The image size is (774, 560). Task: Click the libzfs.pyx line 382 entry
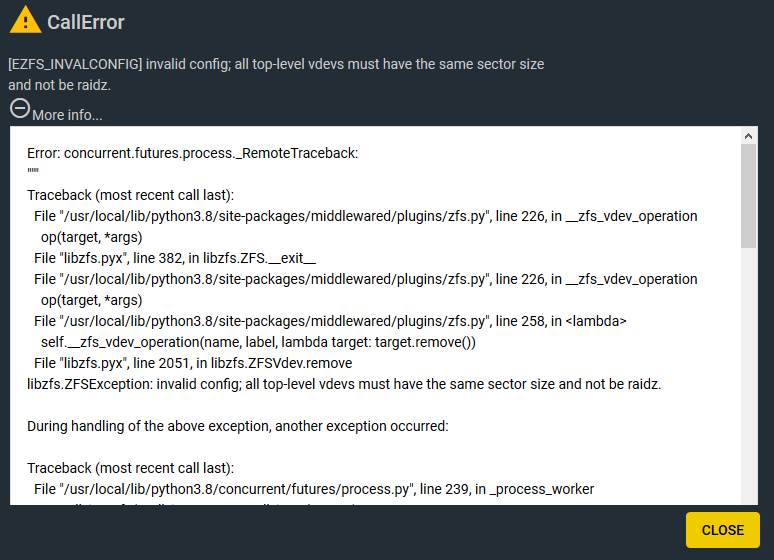(x=175, y=258)
